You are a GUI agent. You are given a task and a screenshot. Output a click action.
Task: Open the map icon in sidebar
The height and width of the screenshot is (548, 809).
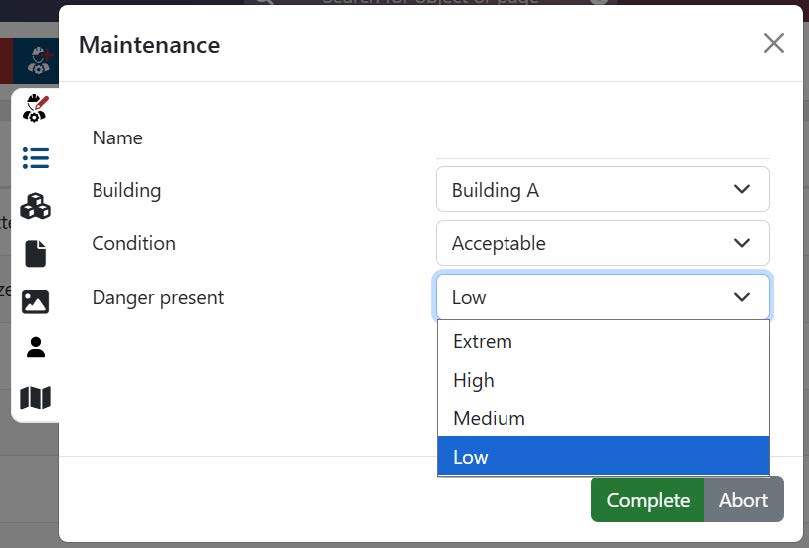tap(36, 398)
